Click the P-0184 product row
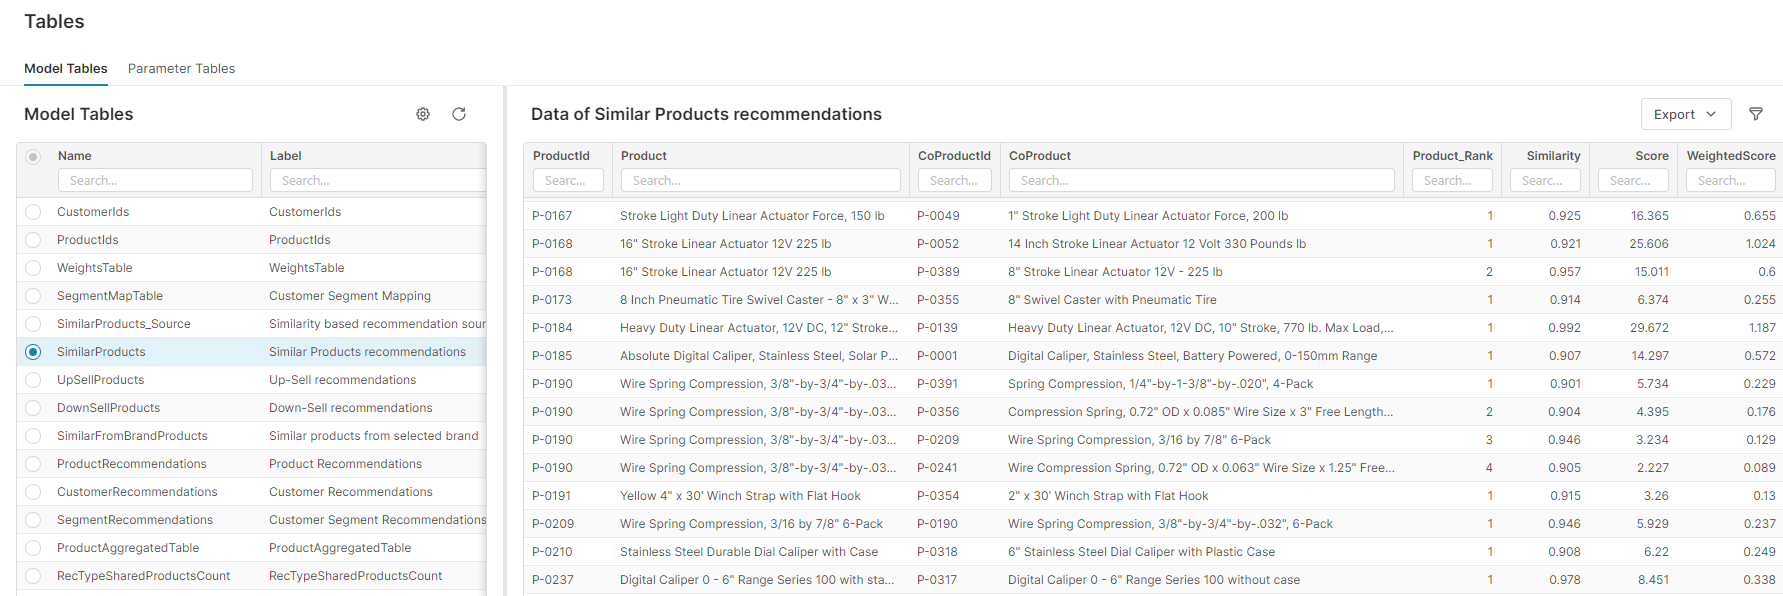This screenshot has width=1783, height=596. click(x=552, y=328)
